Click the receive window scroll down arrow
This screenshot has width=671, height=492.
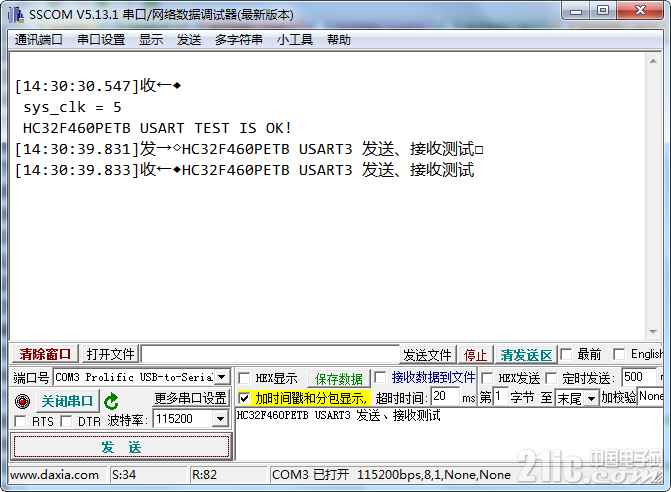(x=653, y=332)
